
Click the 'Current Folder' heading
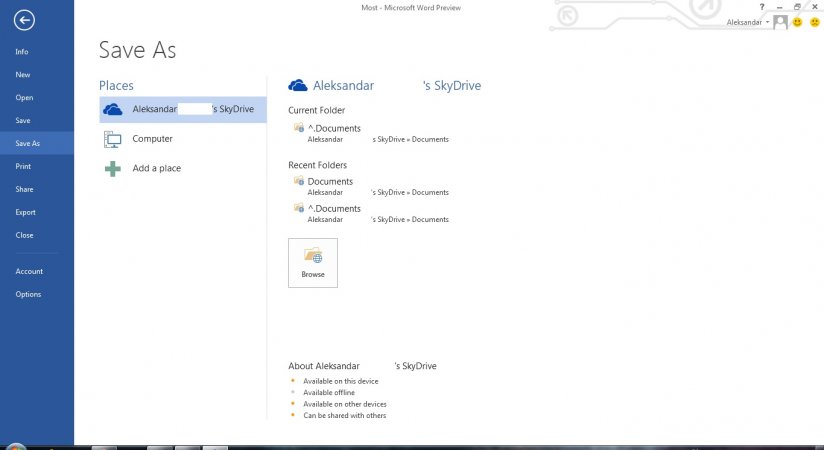point(316,110)
